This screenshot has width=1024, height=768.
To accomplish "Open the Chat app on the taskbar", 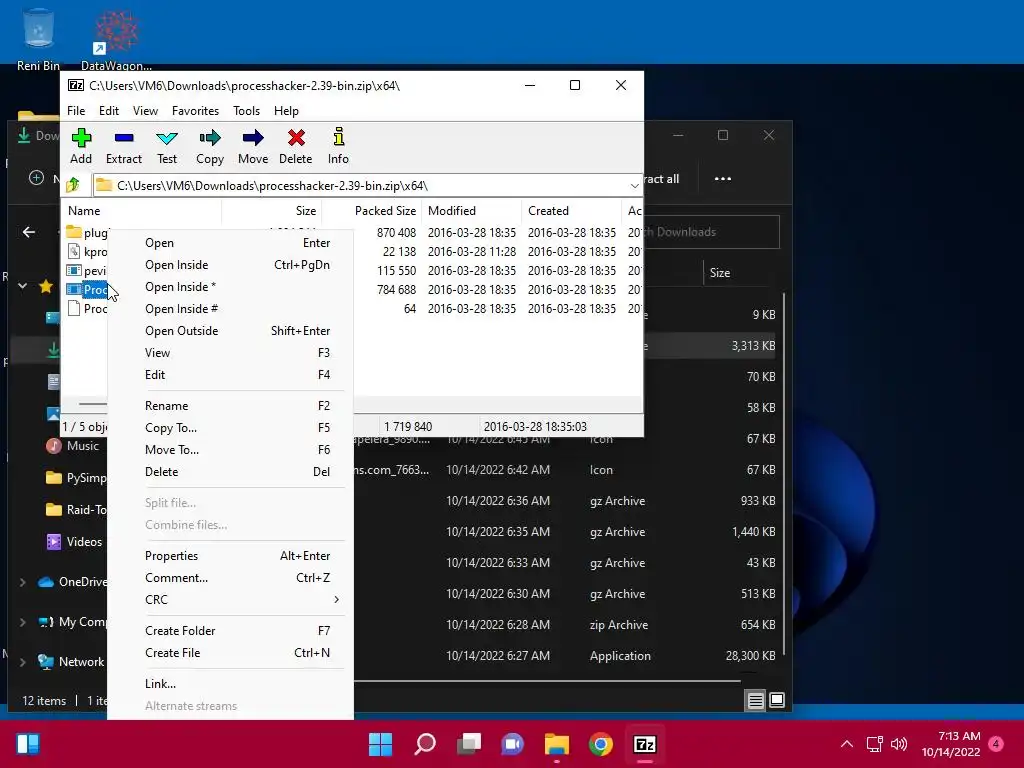I will tap(513, 744).
